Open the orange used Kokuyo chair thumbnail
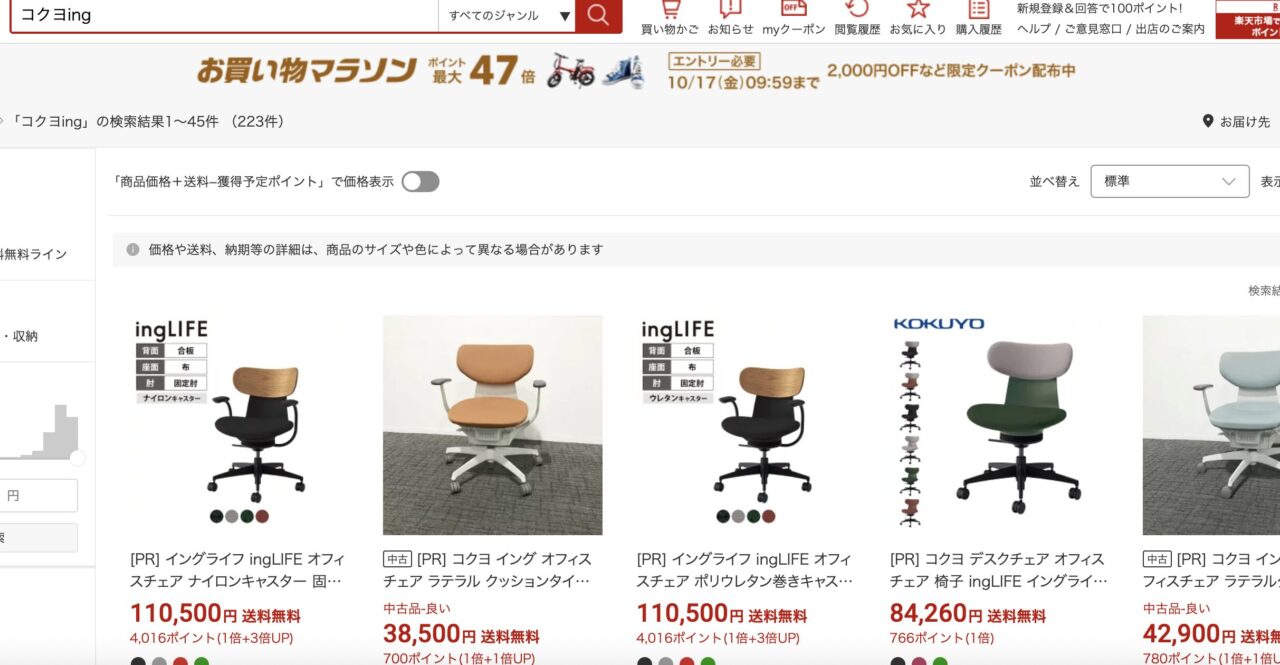The image size is (1280, 665). point(492,425)
